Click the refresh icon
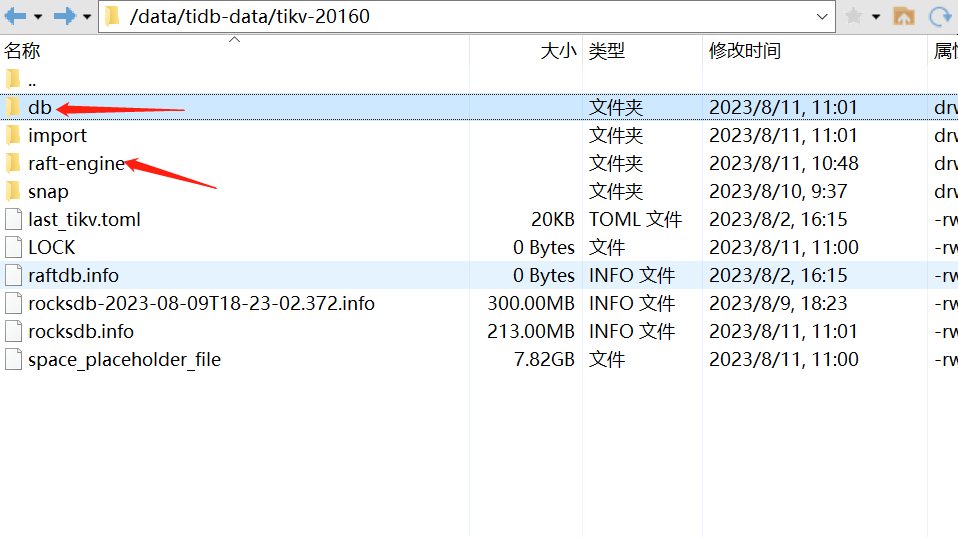Image resolution: width=958 pixels, height=537 pixels. point(940,16)
